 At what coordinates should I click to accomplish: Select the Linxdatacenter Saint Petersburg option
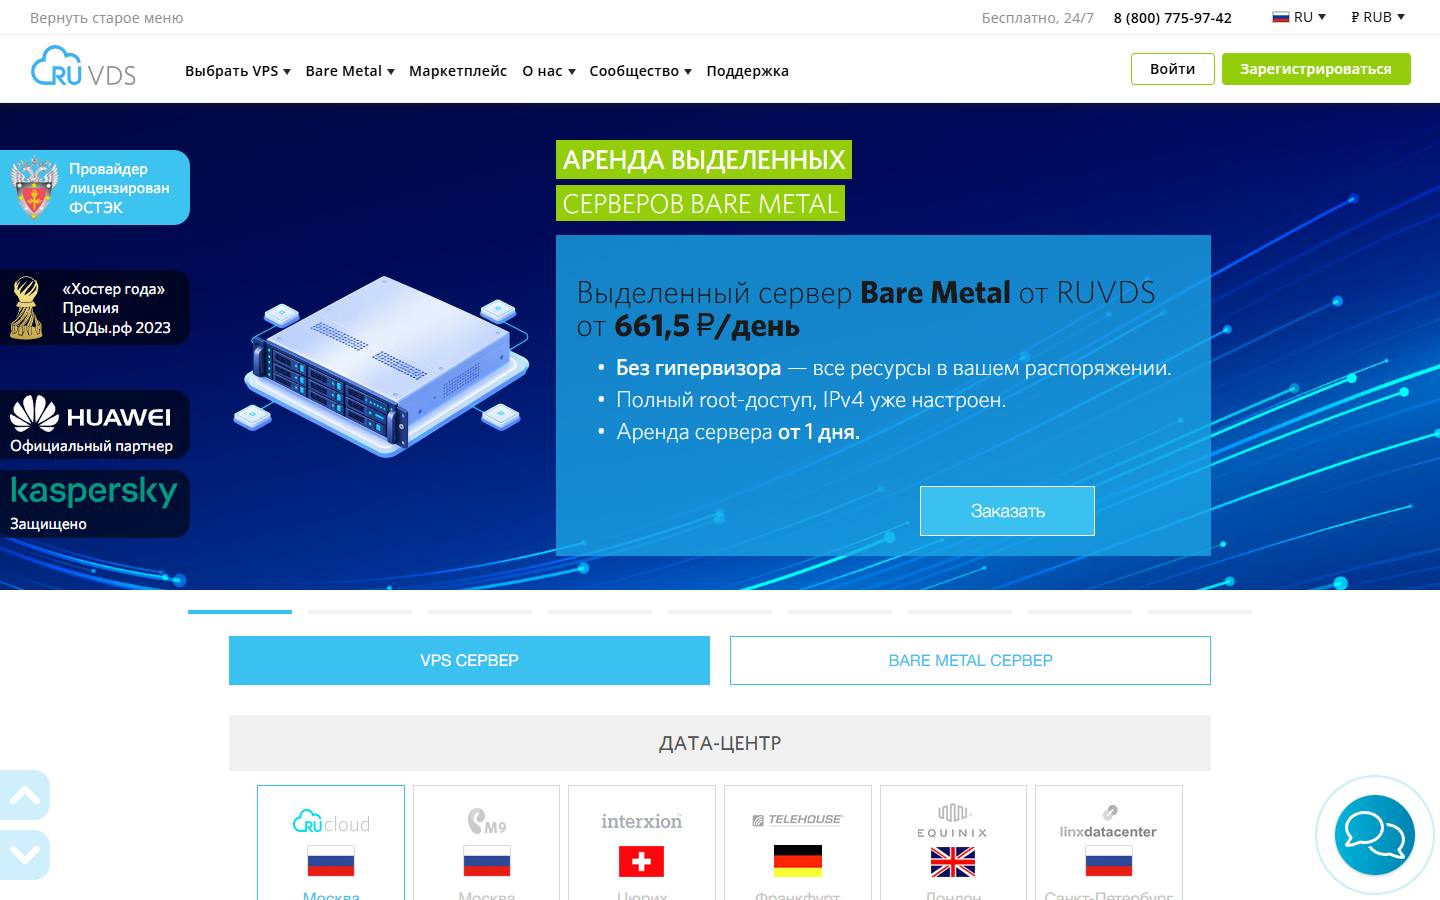pyautogui.click(x=1109, y=843)
